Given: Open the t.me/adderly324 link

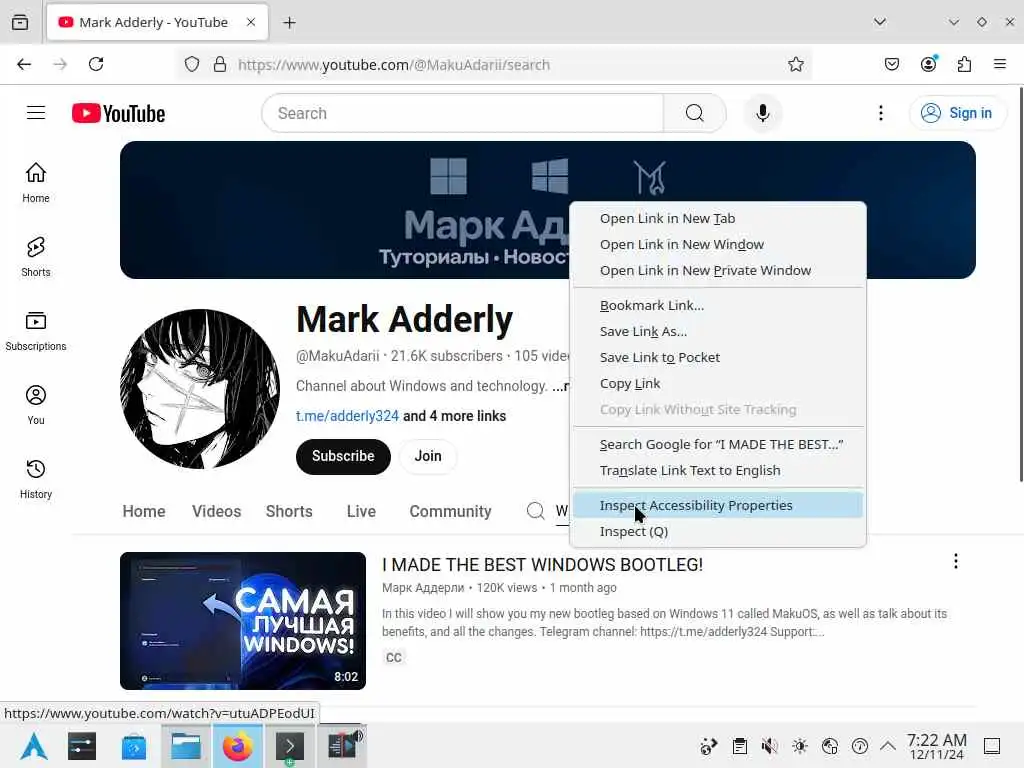Looking at the screenshot, I should (x=347, y=416).
